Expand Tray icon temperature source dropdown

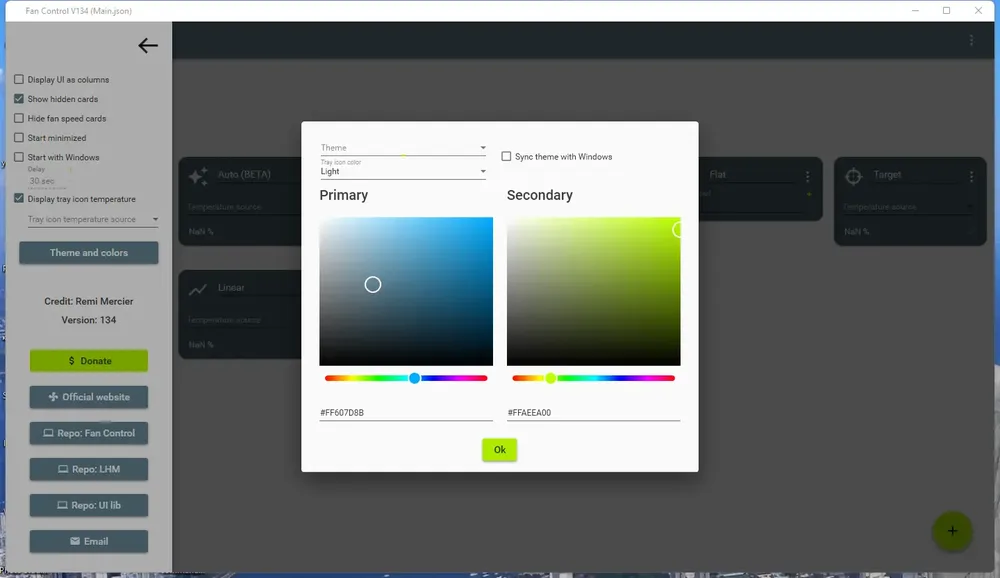coord(92,219)
